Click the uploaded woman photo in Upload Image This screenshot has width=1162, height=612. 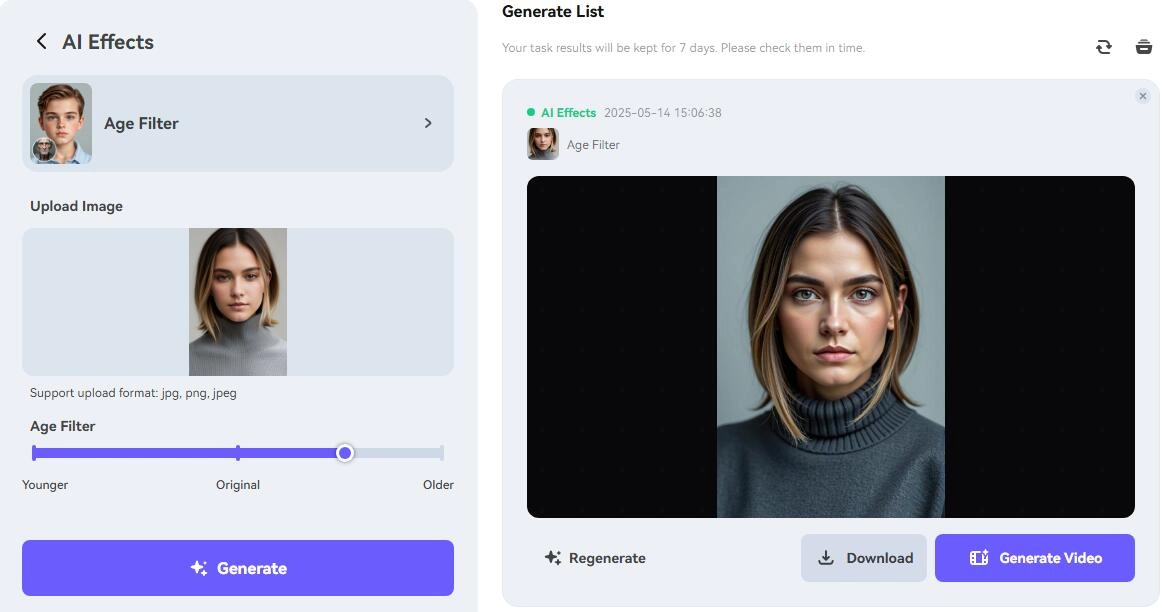pos(238,302)
